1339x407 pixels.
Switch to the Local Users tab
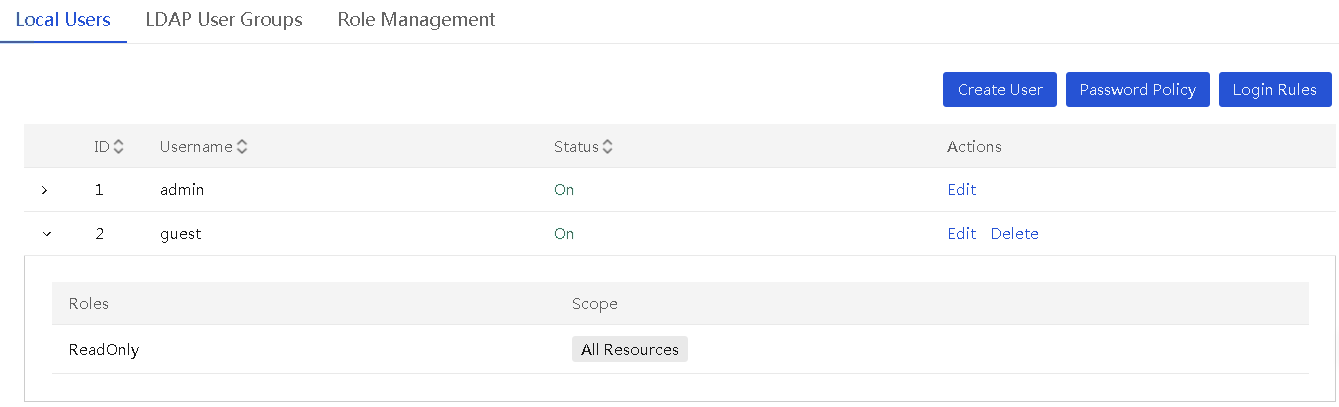coord(63,20)
